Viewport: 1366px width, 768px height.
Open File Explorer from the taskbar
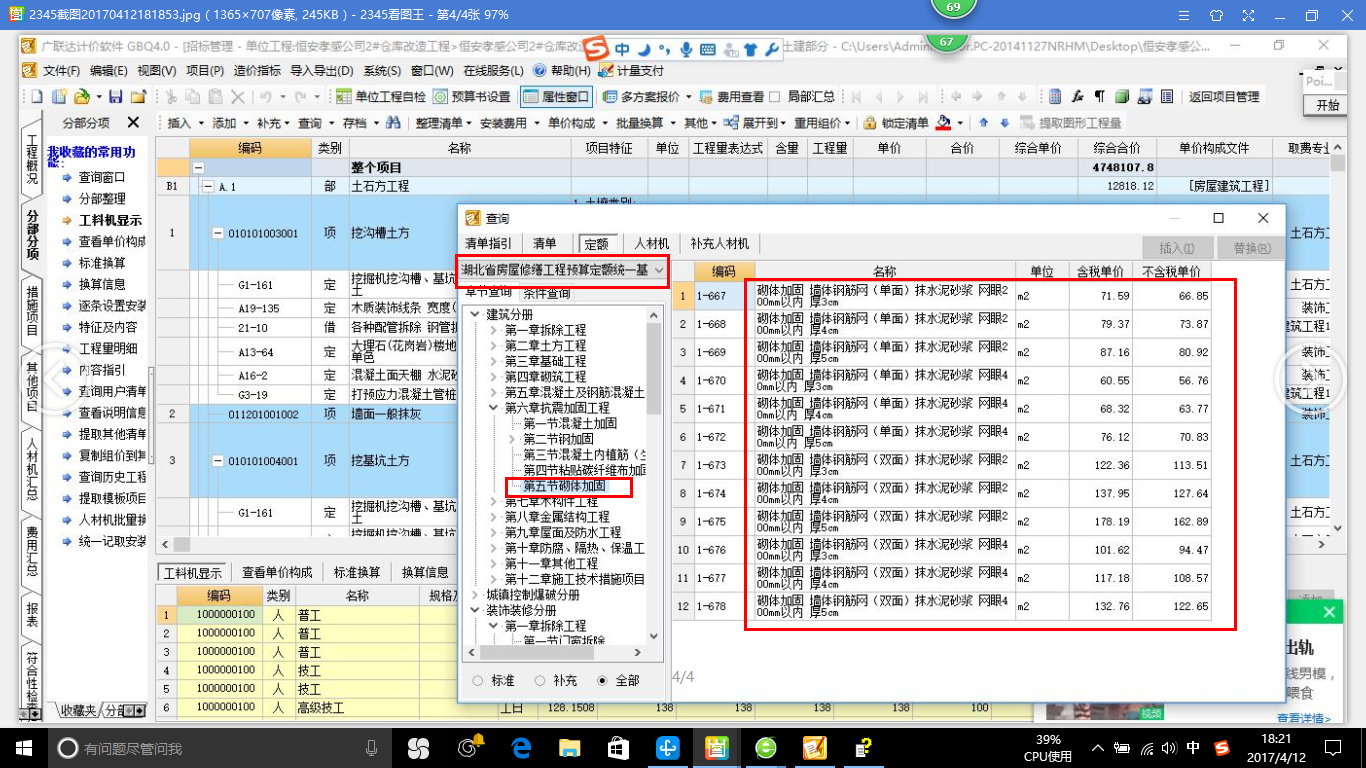click(x=569, y=747)
